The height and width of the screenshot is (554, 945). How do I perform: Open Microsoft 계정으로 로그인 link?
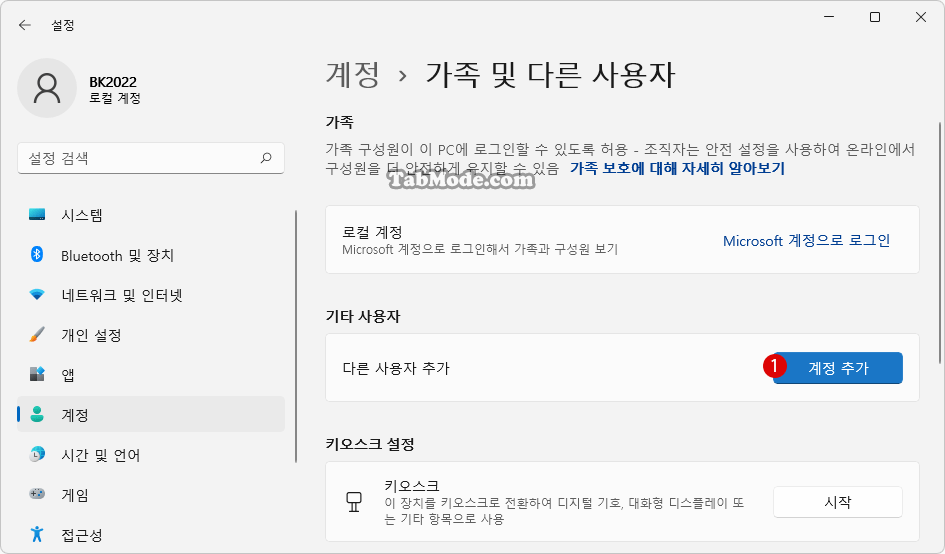[x=806, y=241]
